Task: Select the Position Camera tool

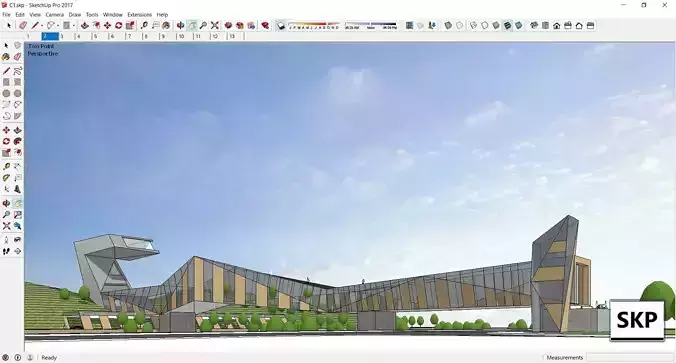Action: [x=6, y=240]
